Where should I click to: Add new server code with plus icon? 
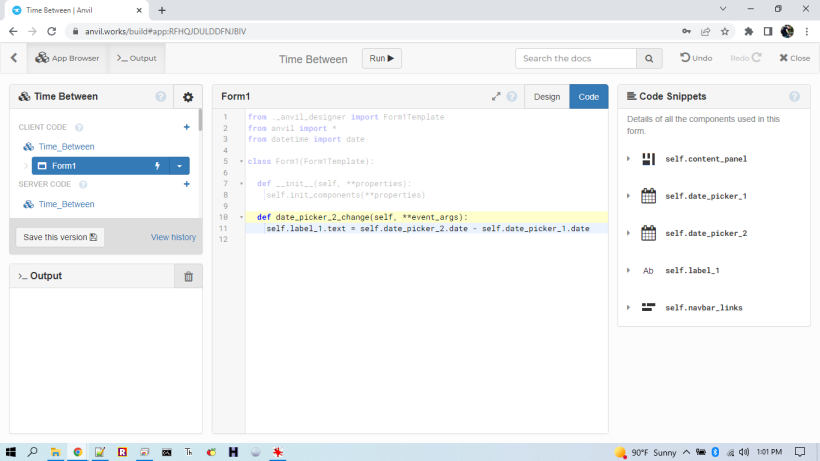tap(186, 184)
